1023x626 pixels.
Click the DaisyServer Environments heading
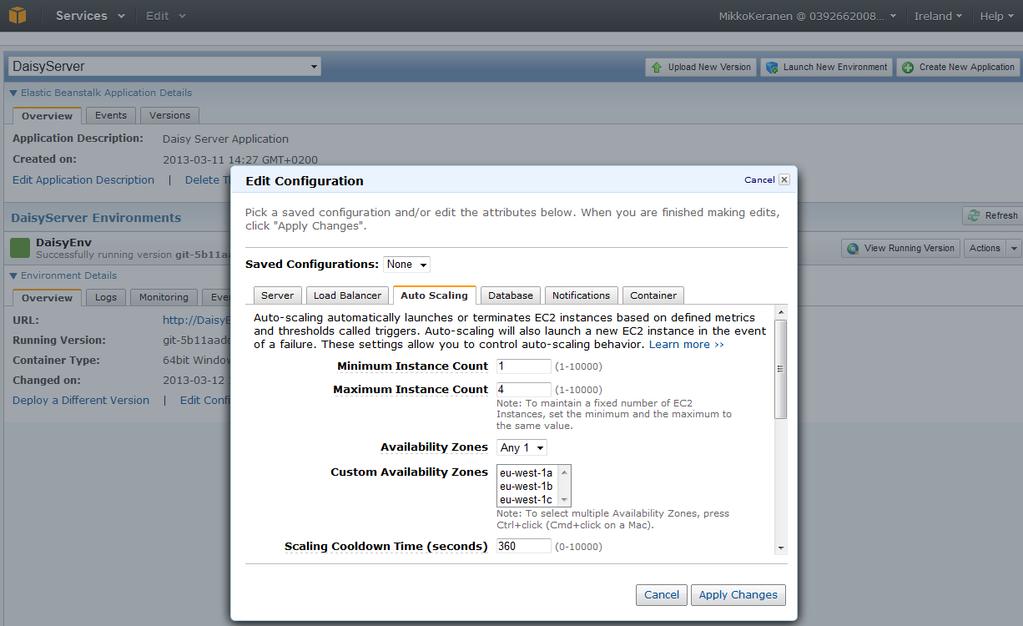point(96,218)
